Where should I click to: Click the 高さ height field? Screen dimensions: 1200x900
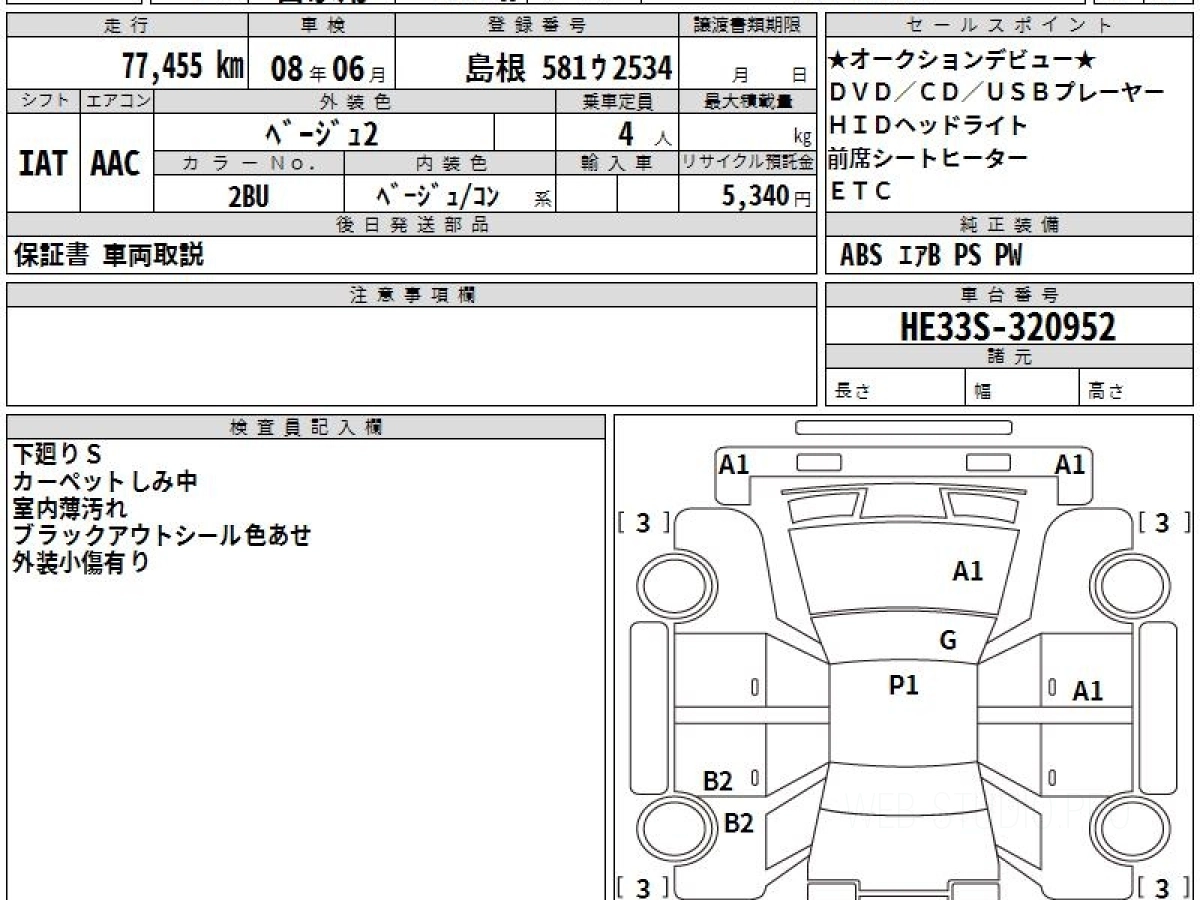point(1137,387)
